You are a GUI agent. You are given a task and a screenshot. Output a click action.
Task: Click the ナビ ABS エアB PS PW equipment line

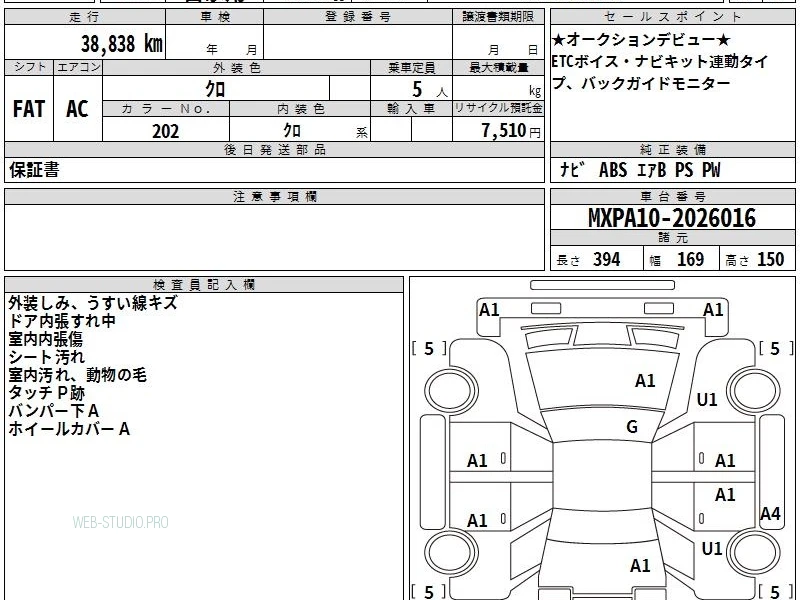tap(640, 170)
